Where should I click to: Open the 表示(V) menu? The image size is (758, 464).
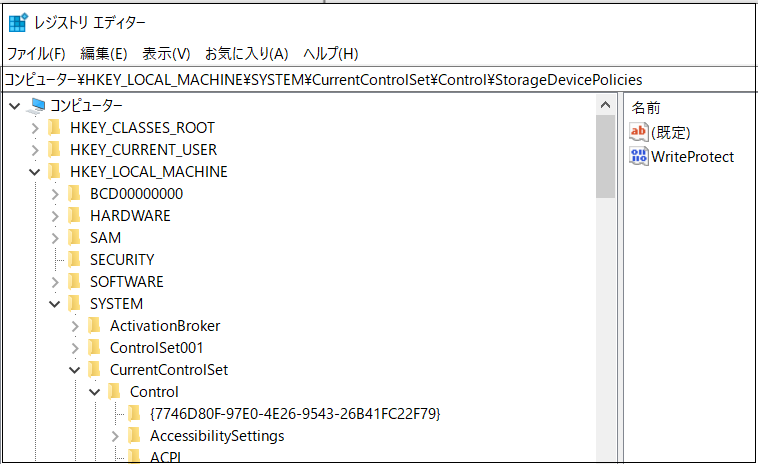(166, 54)
